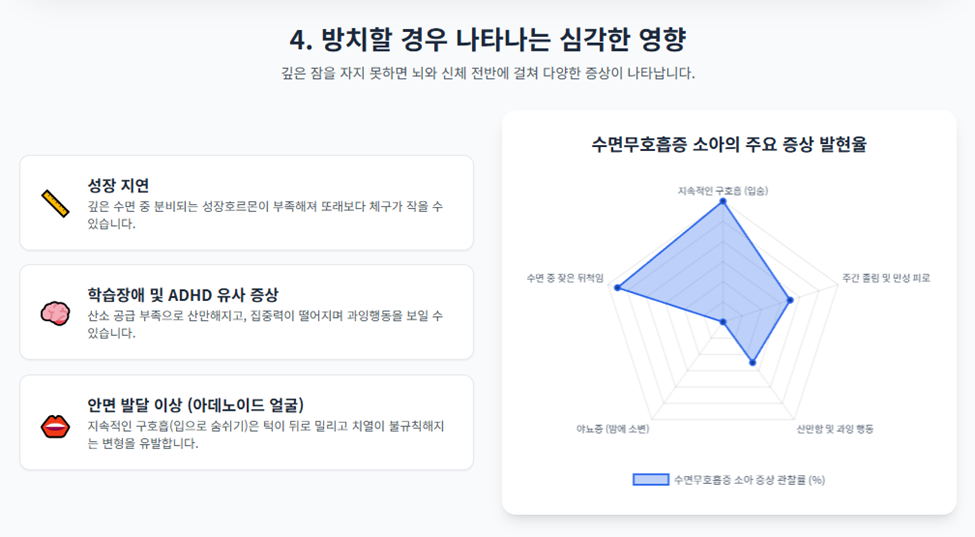Image resolution: width=975 pixels, height=537 pixels.
Task: Select the 주간 졸림 및 만성 피로 data point
Action: coord(790,300)
